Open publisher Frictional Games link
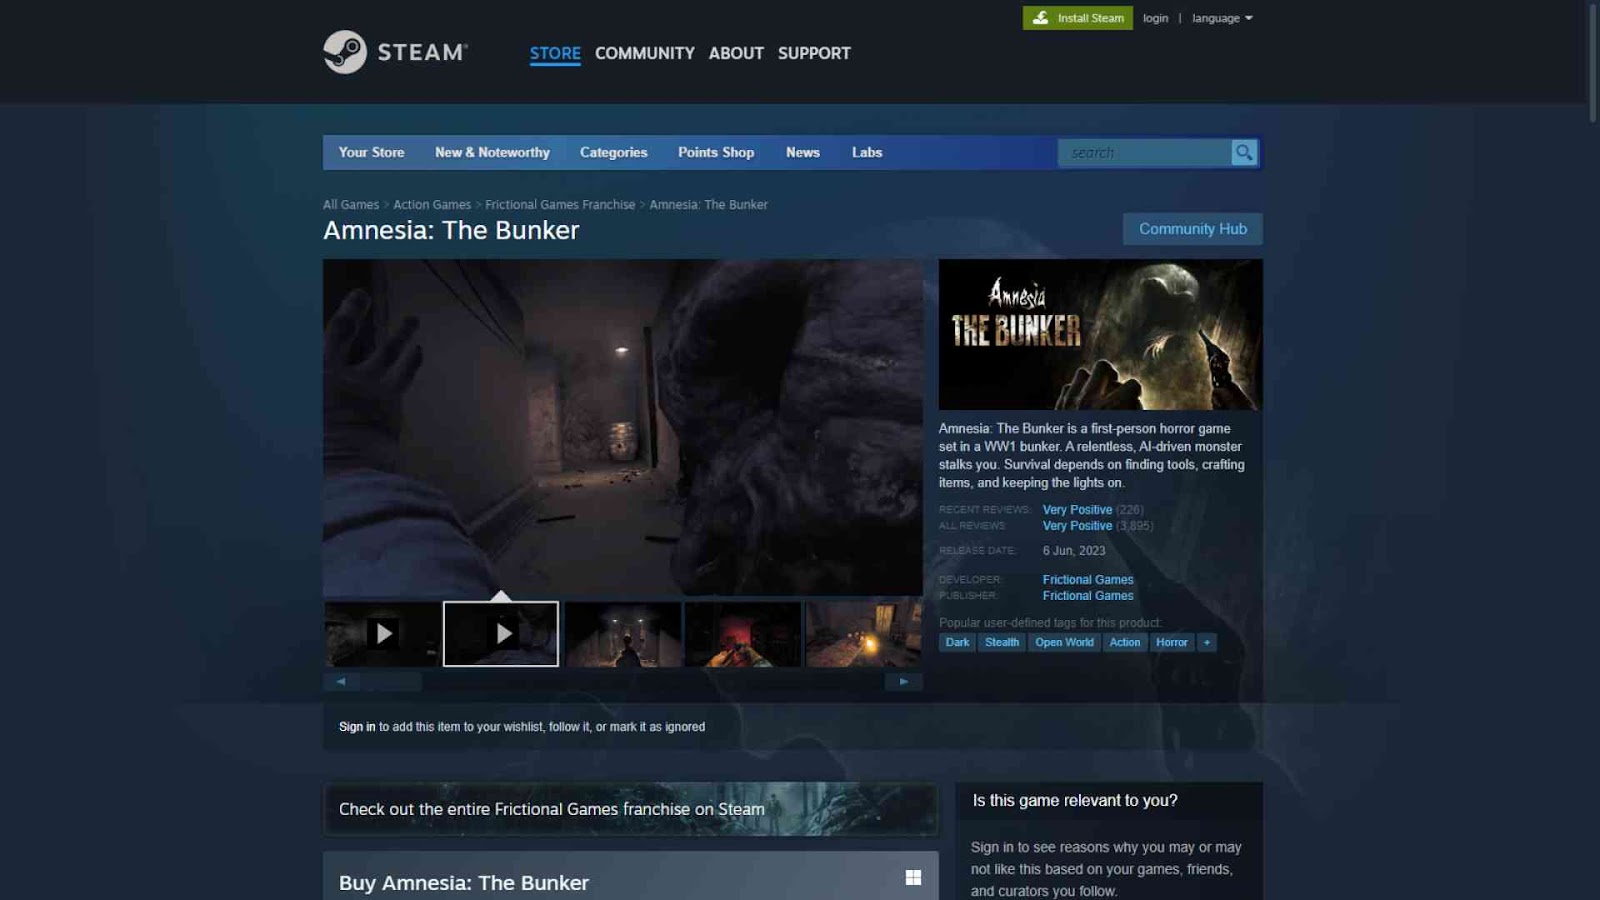The width and height of the screenshot is (1600, 900). (x=1088, y=596)
